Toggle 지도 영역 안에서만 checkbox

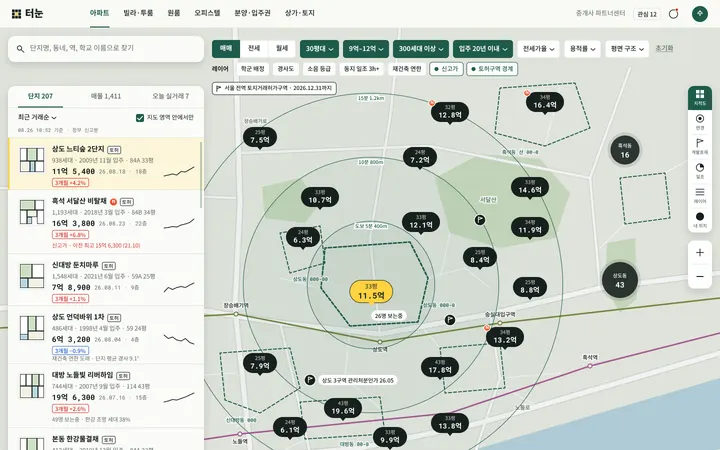[x=140, y=118]
